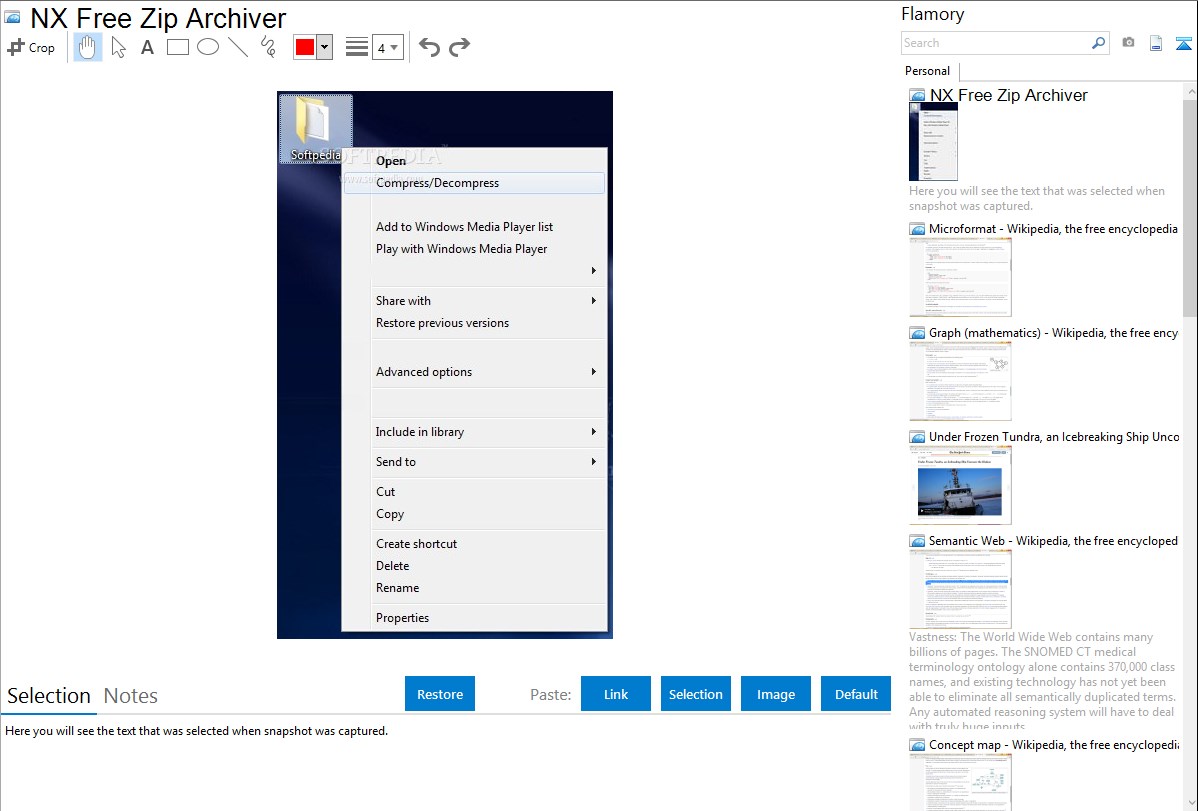Choose the straight line tool
Screen dimensions: 1198x811
(x=238, y=47)
